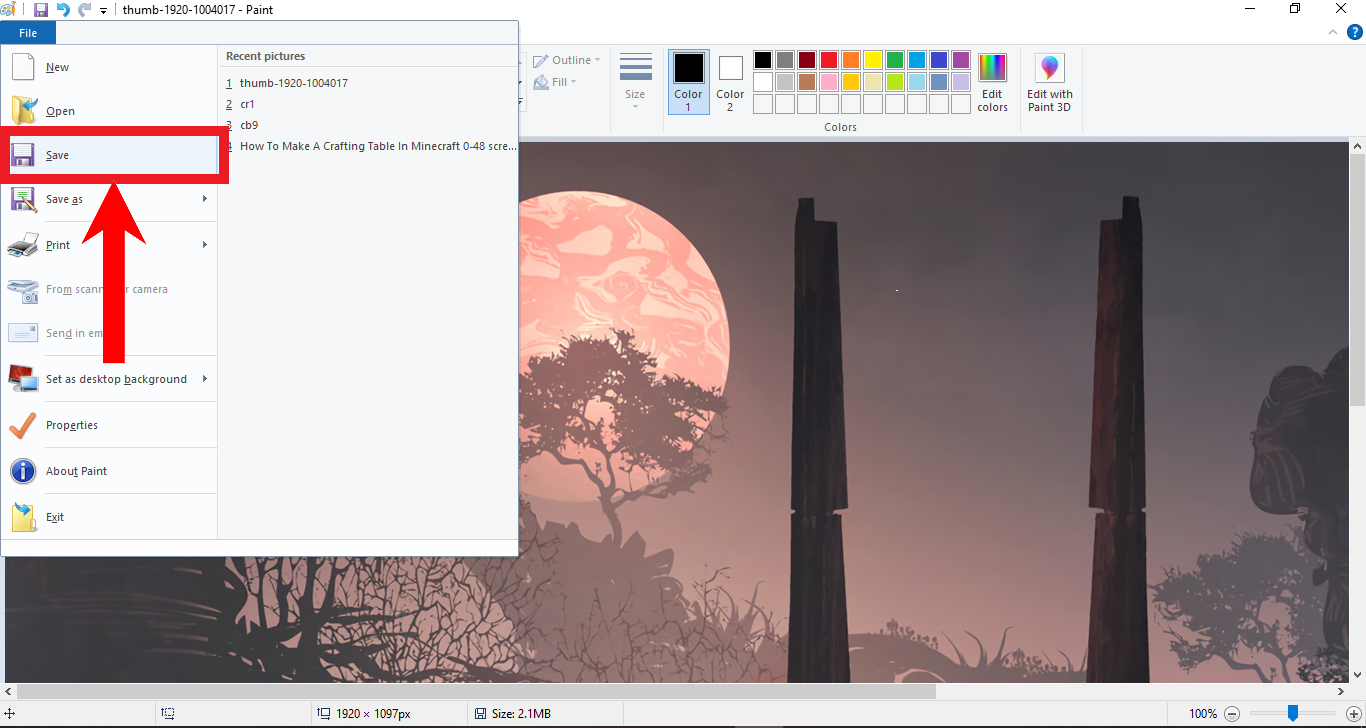This screenshot has height=728, width=1366.
Task: Click the horizontal scrollbar right arrow
Action: 1341,691
